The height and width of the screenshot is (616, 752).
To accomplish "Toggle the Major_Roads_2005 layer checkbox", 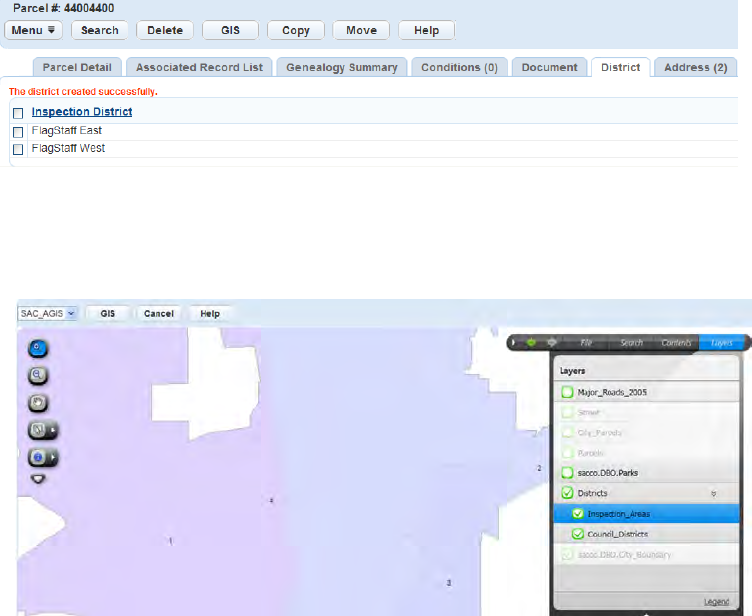I will [567, 392].
